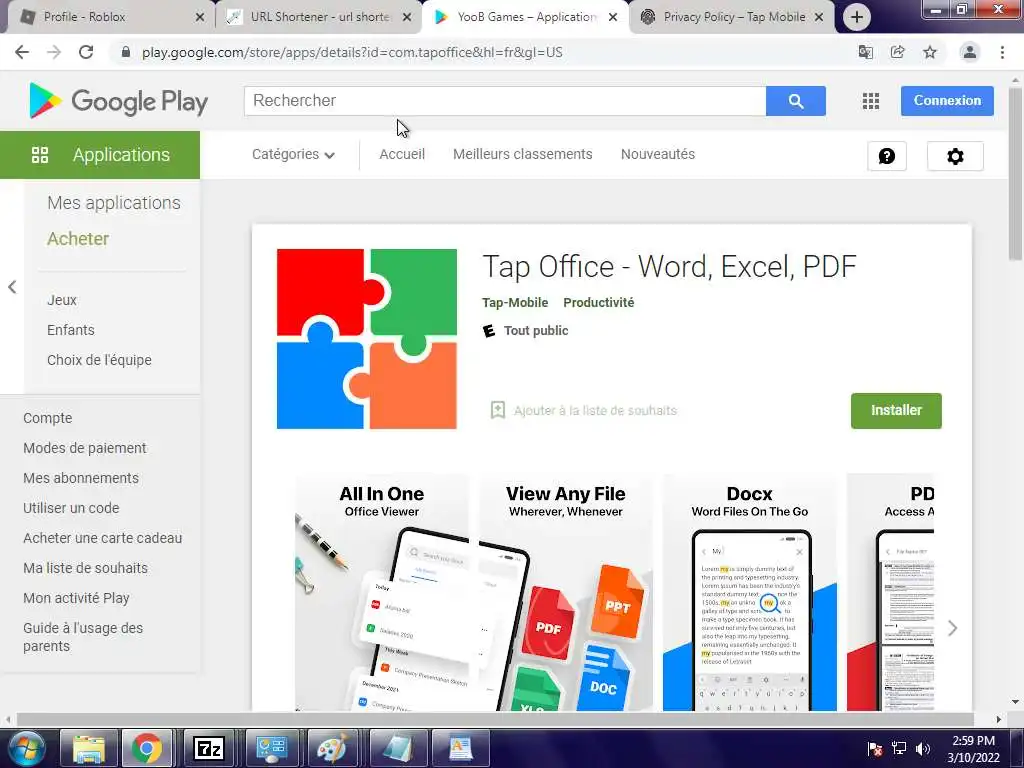Collapse the left sidebar with chevron
The image size is (1024, 768).
[x=12, y=287]
